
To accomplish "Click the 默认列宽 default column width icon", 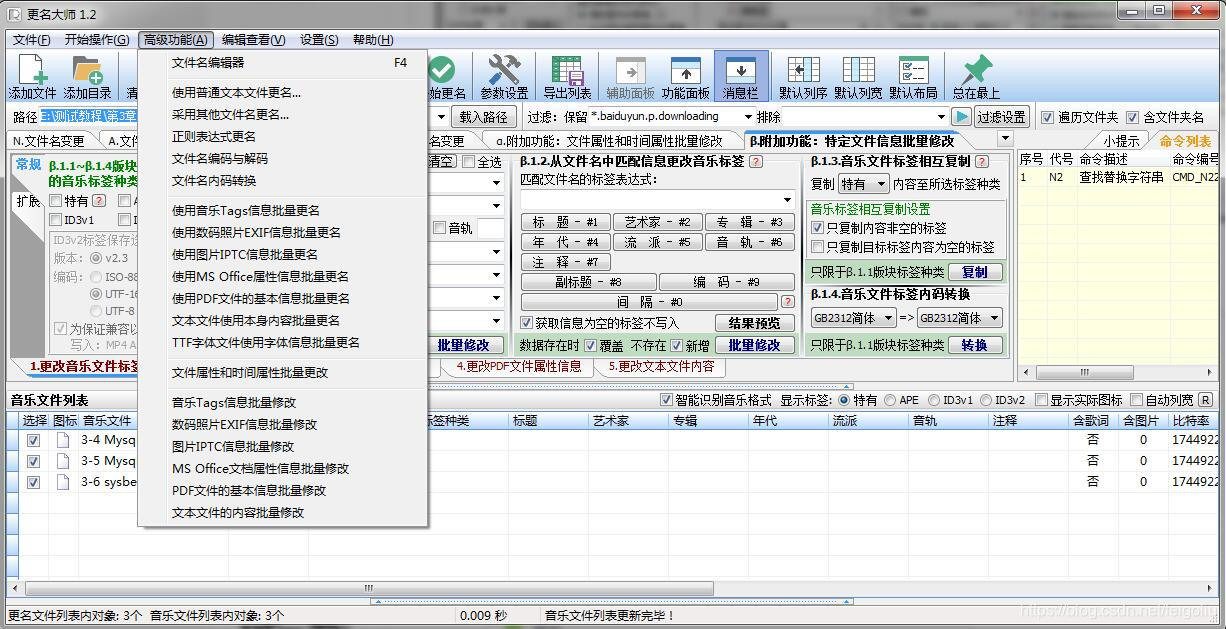I will [858, 77].
